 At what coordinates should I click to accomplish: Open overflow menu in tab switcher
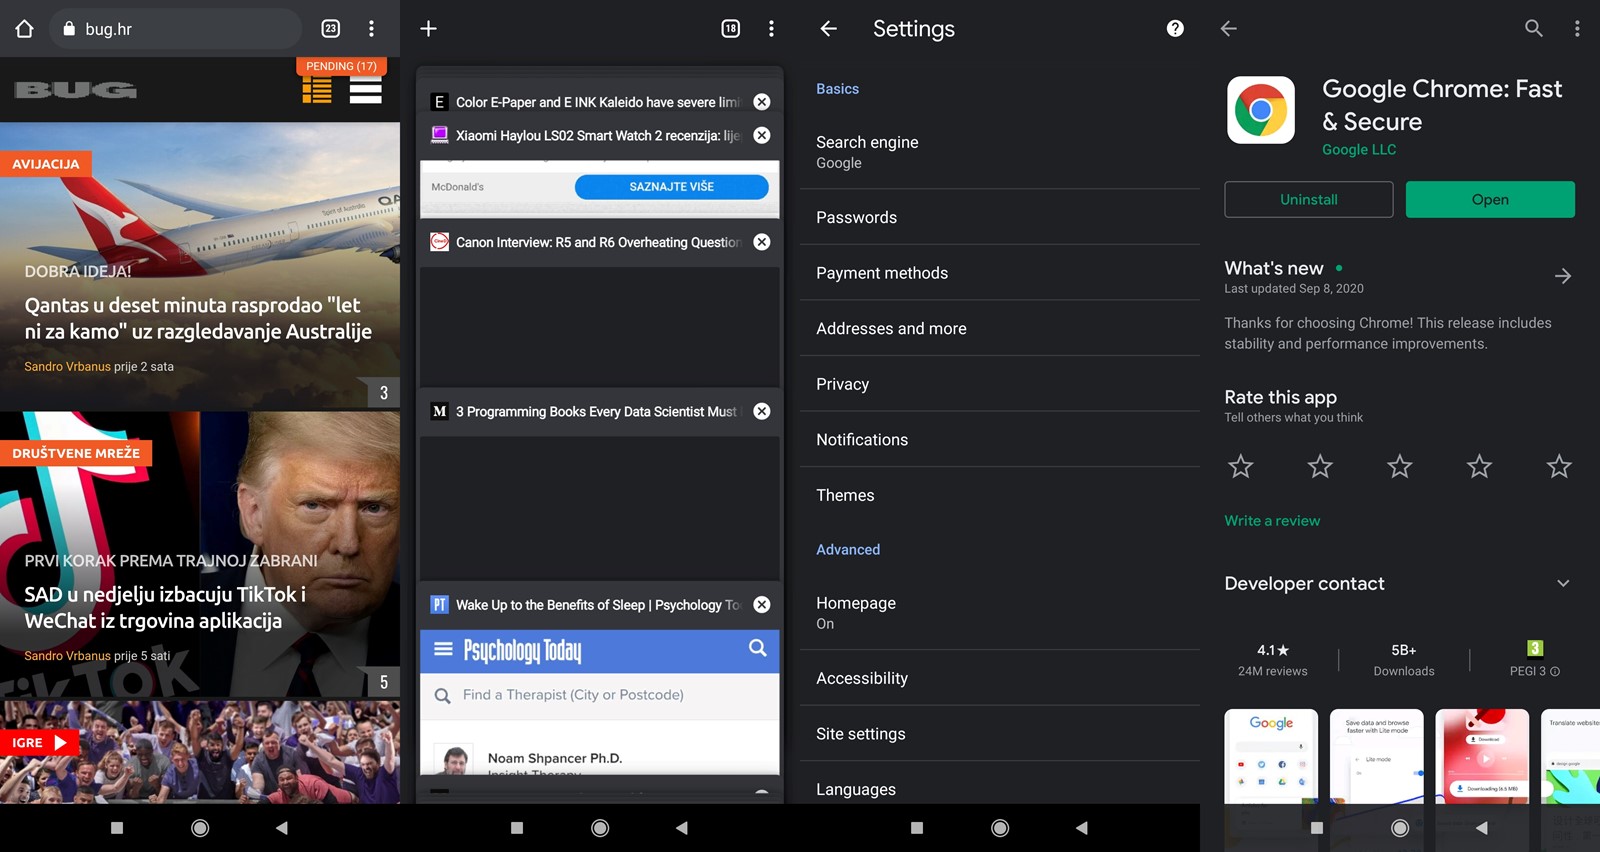point(771,29)
